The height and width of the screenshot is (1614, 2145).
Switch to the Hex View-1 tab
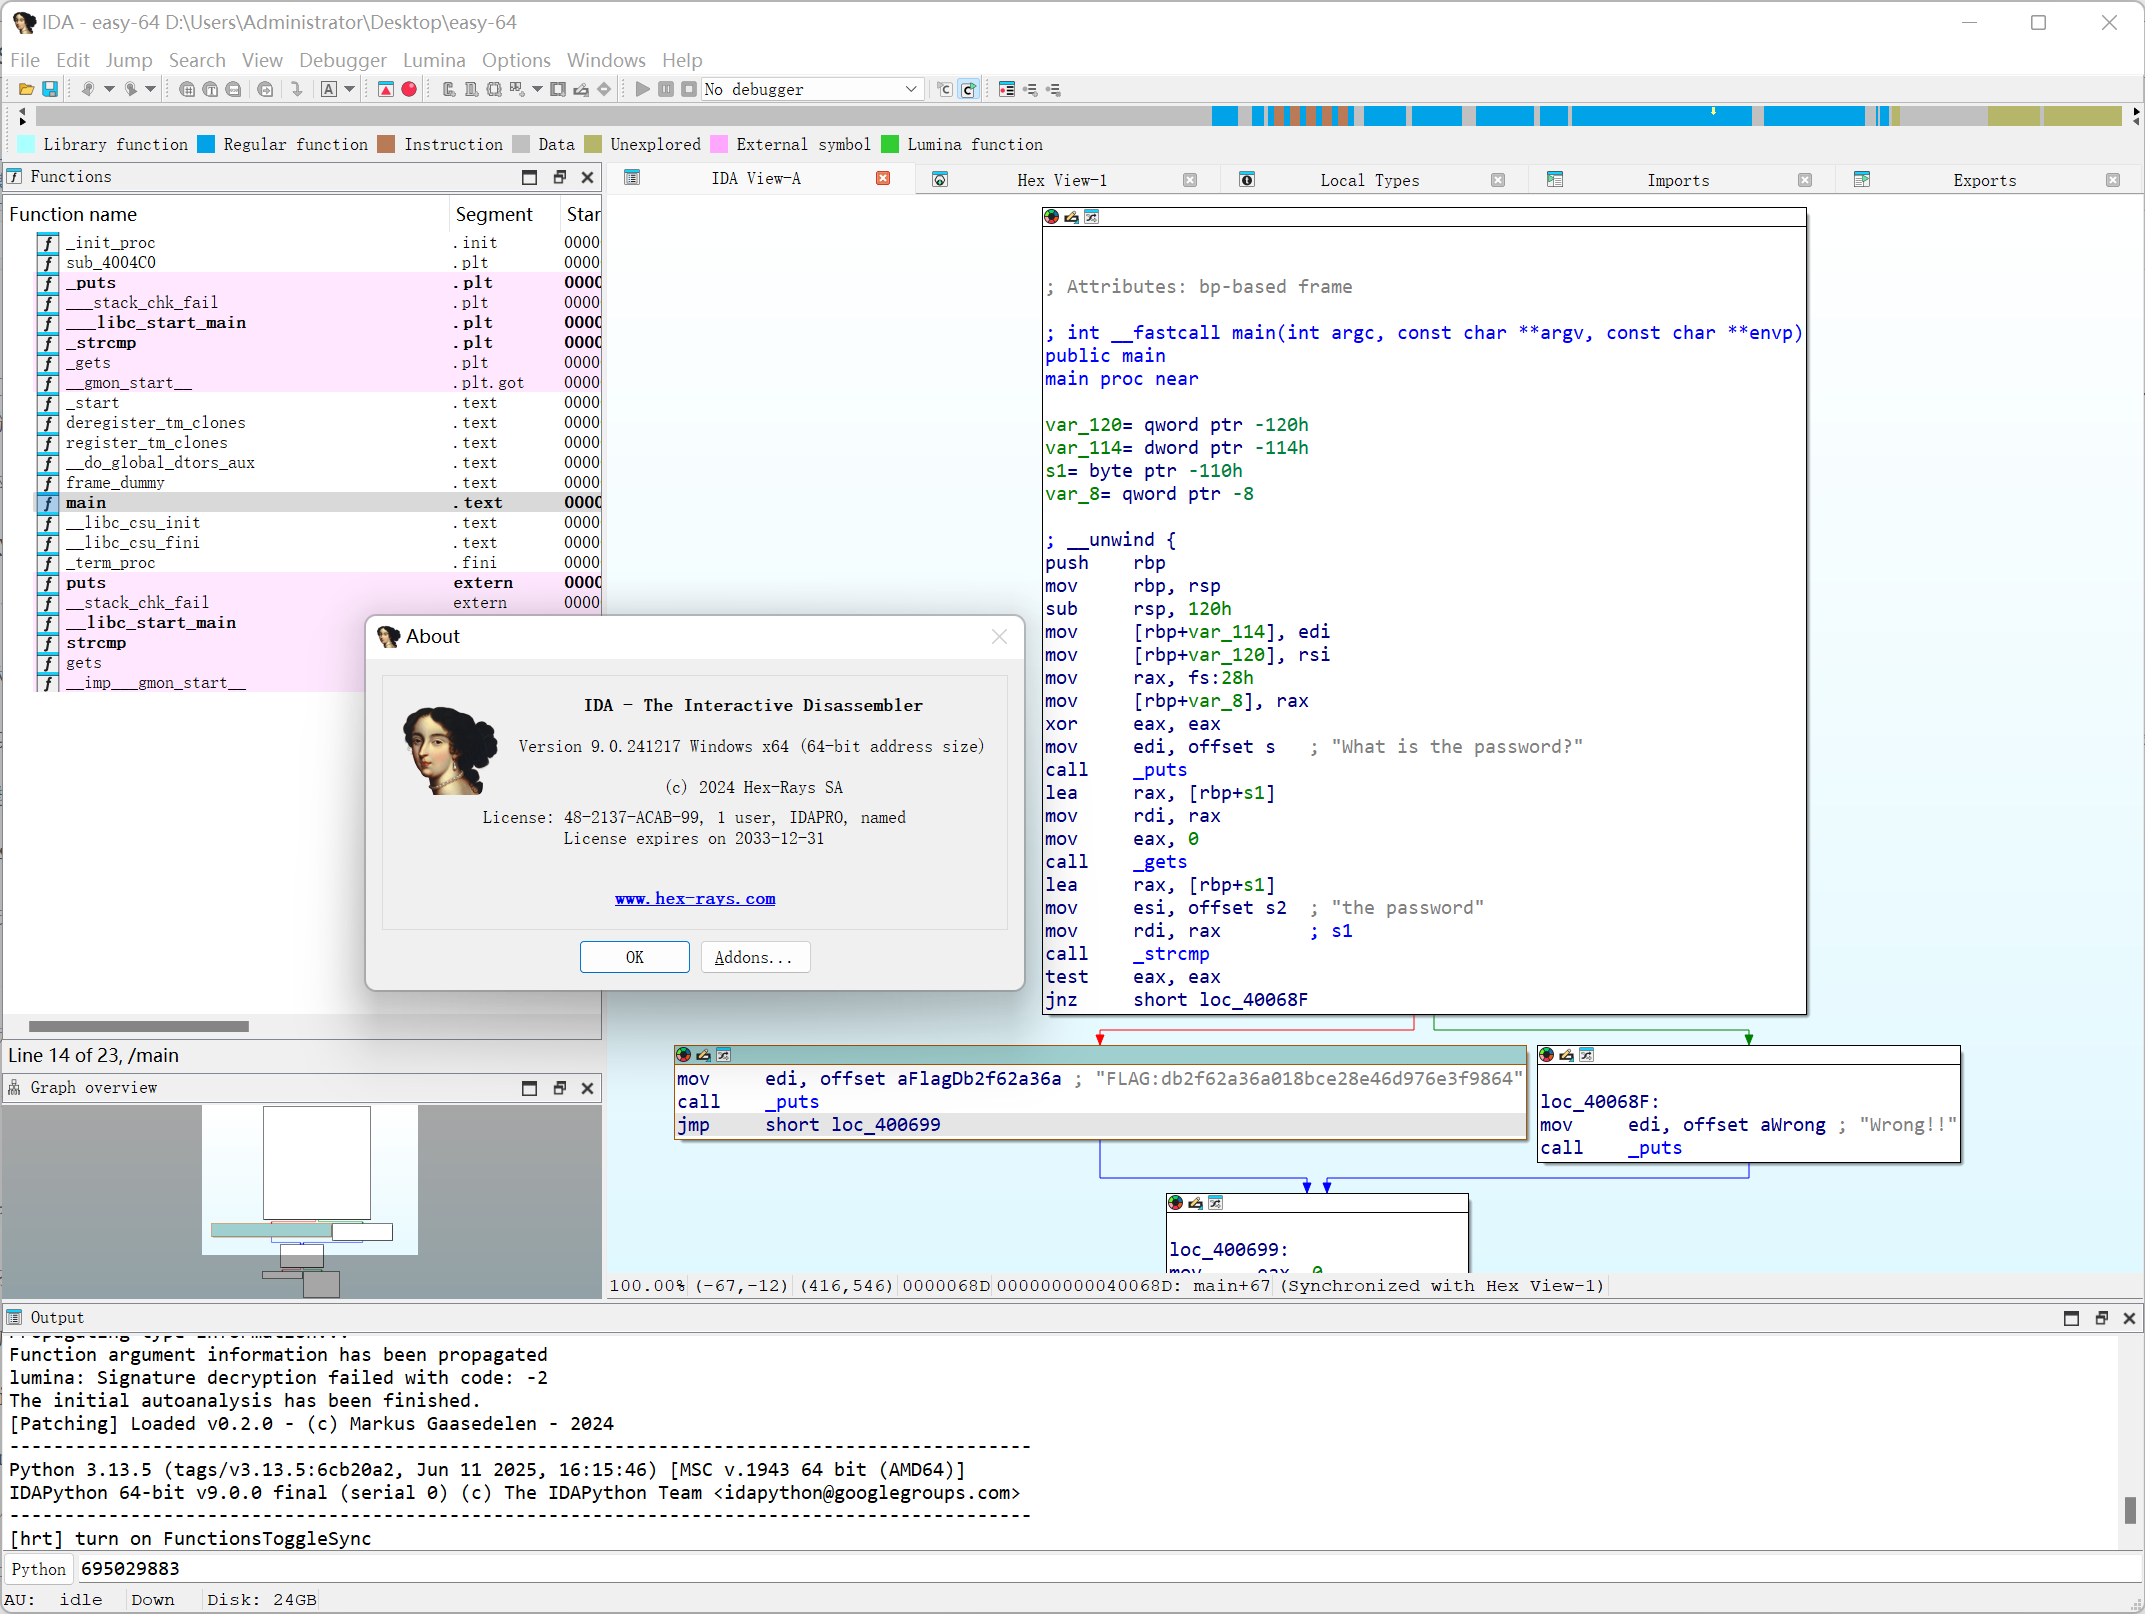(x=1061, y=180)
